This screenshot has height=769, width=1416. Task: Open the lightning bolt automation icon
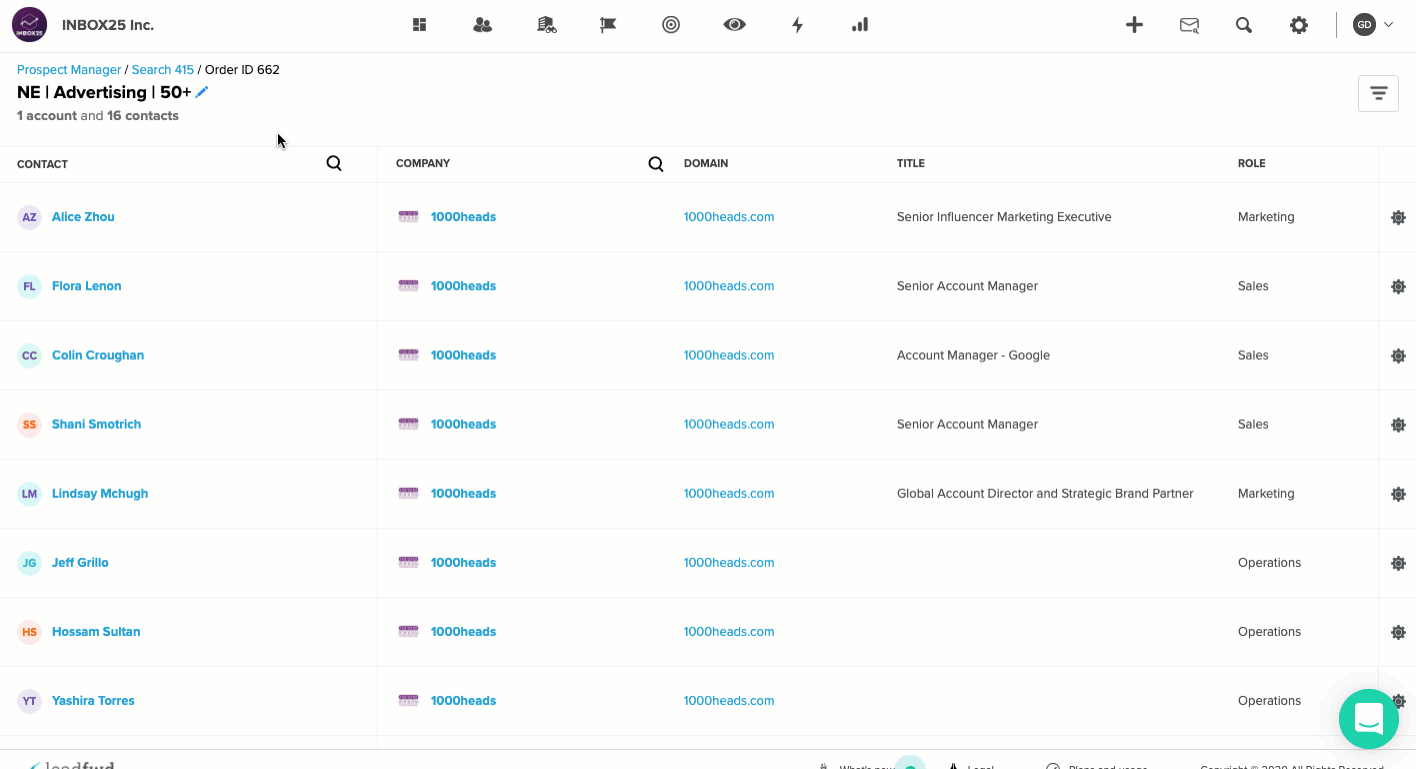pos(797,25)
